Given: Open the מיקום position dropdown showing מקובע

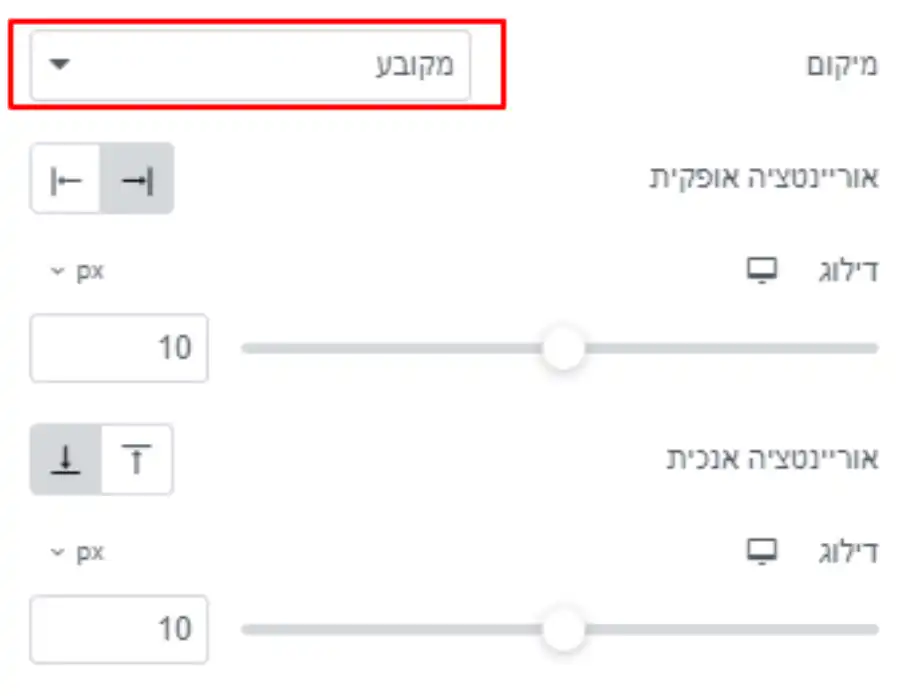Looking at the screenshot, I should point(250,65).
